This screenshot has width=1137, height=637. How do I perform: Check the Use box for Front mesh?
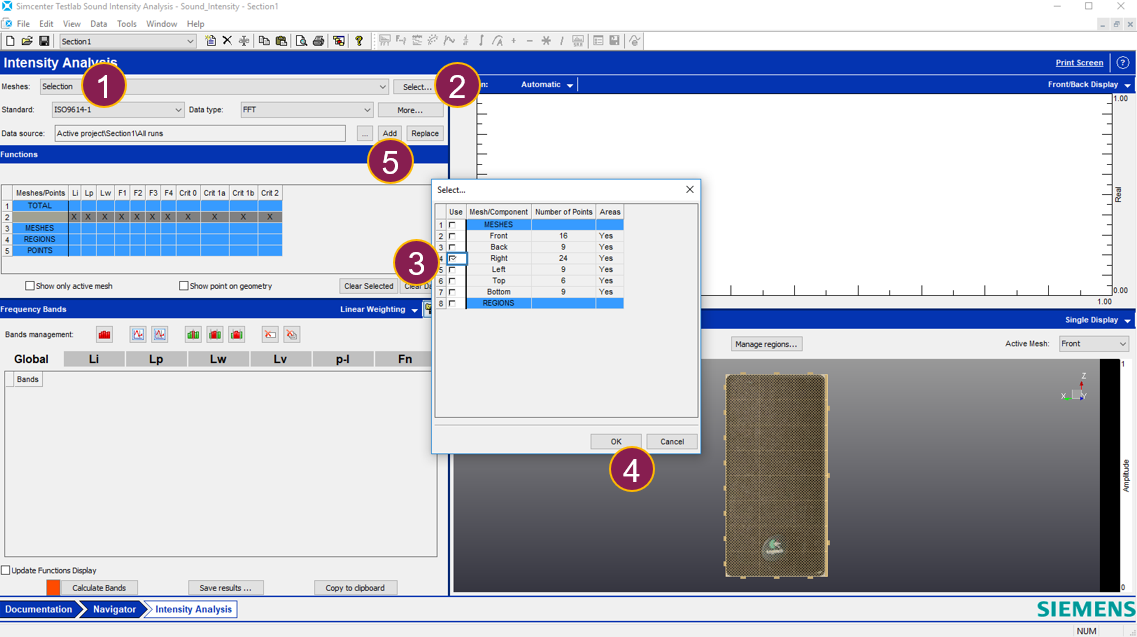pos(452,236)
